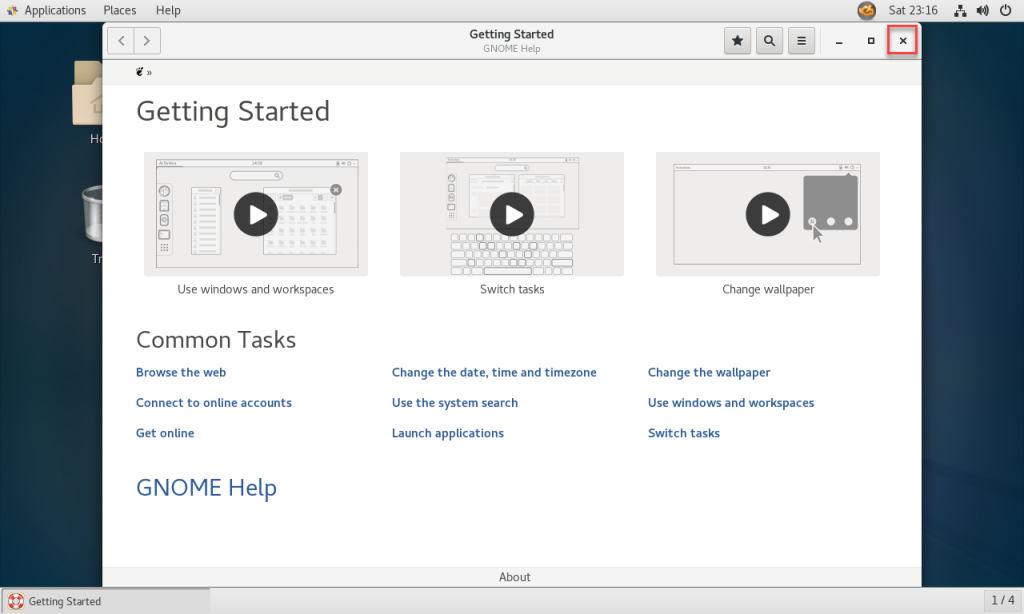
Task: Open the hamburger menu in GNOME Help
Action: pyautogui.click(x=801, y=40)
